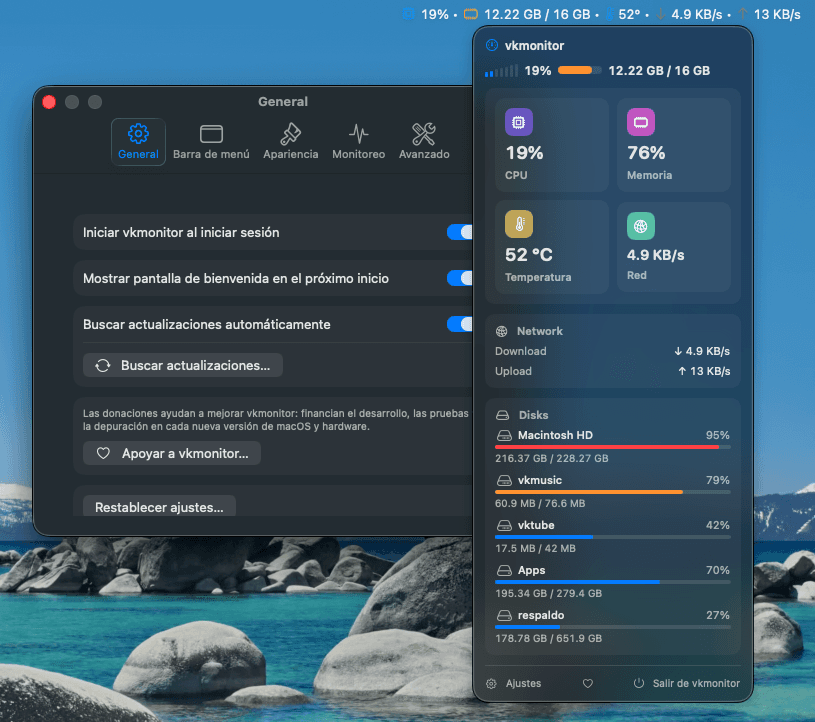Click the 178.78 GB / 651.9 GB text
This screenshot has height=722, width=815.
pyautogui.click(x=548, y=638)
